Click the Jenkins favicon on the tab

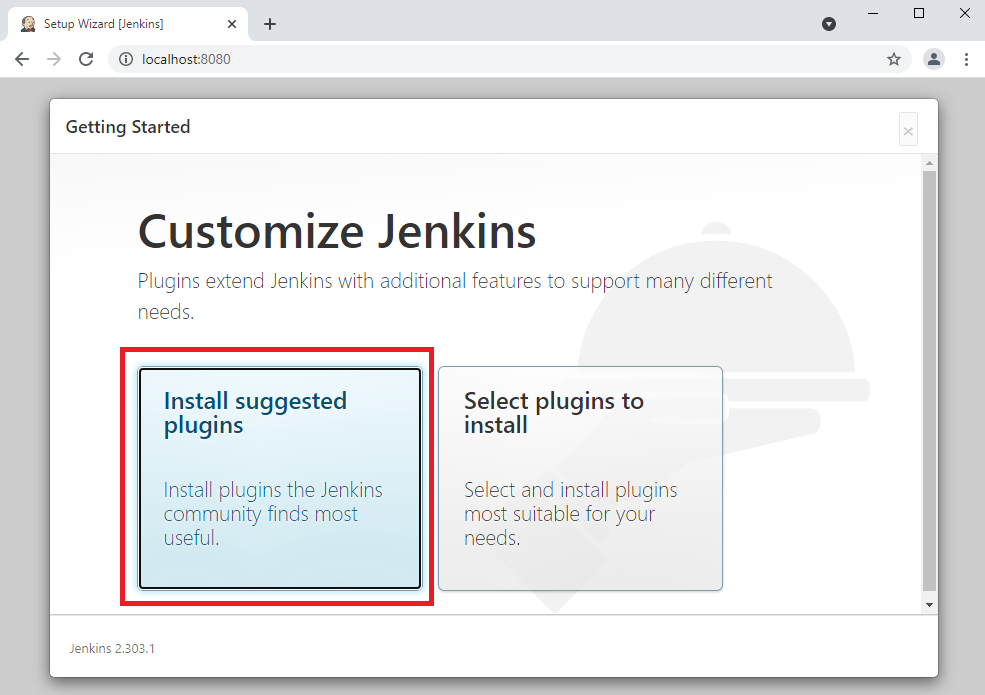click(28, 24)
